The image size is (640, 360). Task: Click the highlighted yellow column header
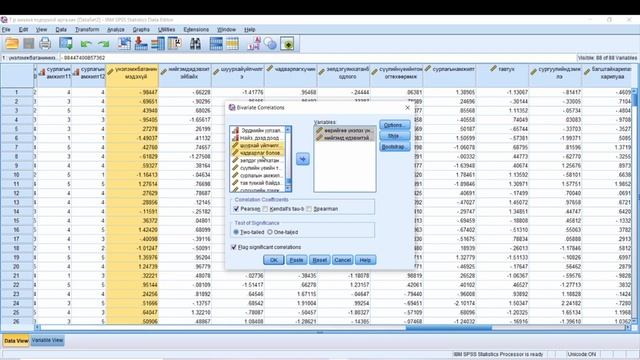(132, 76)
